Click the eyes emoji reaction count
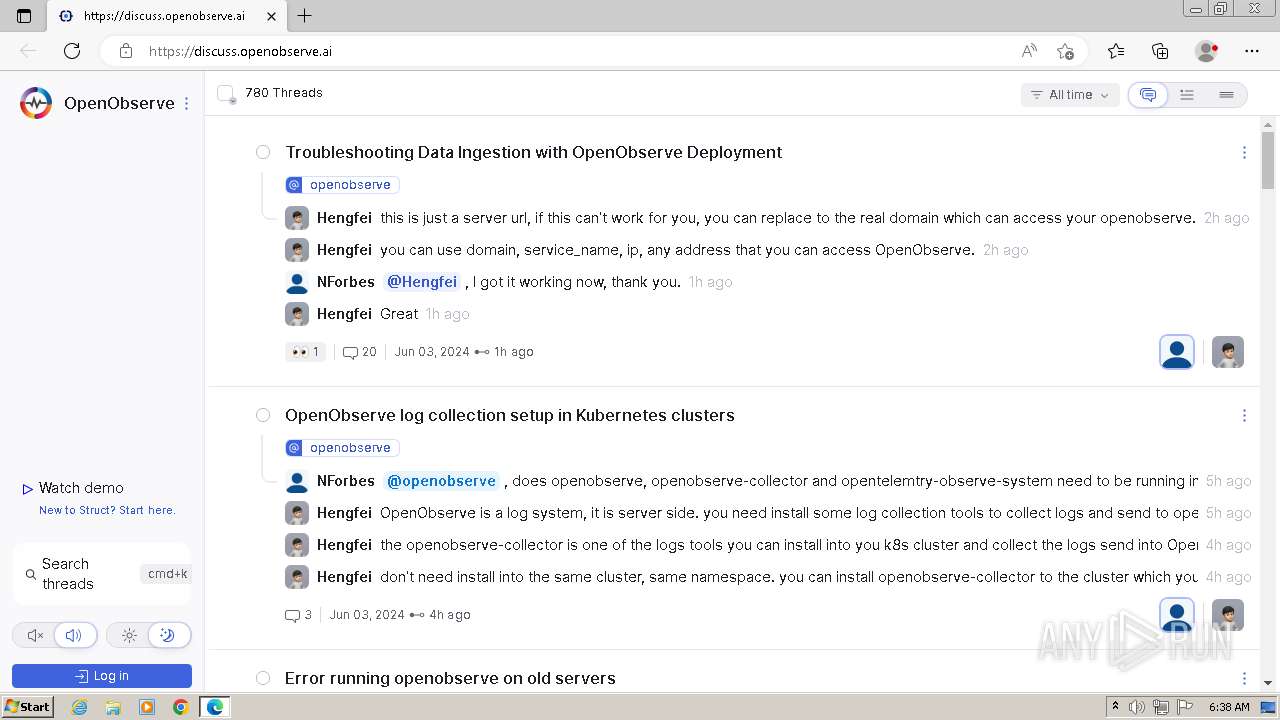 pos(305,352)
